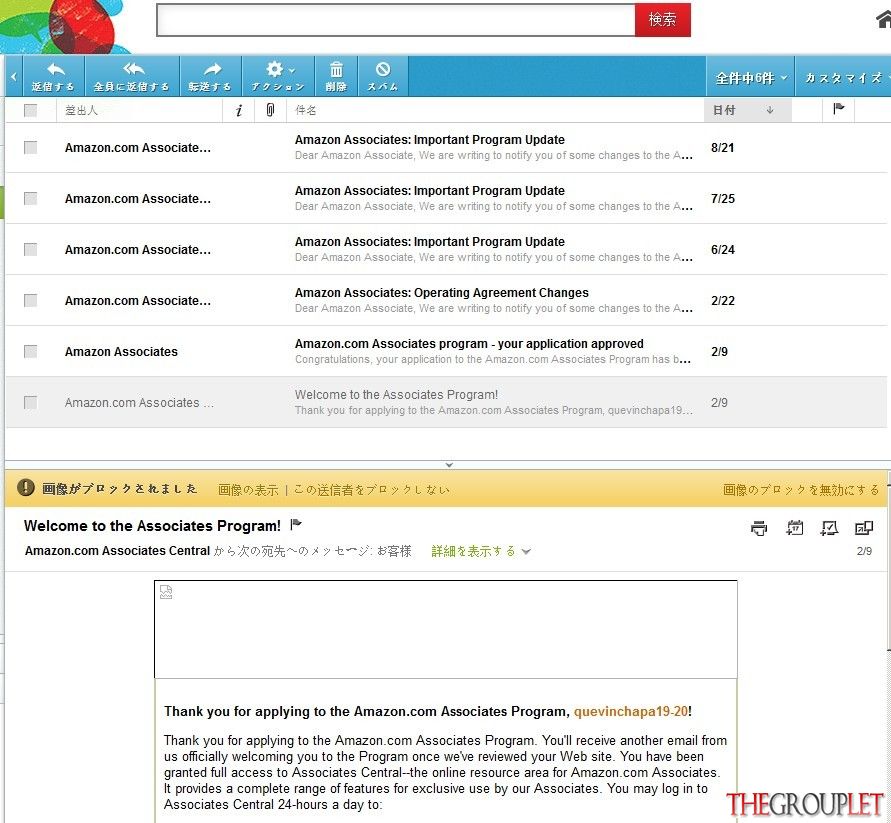Image resolution: width=891 pixels, height=823 pixels.
Task: Print the open message using printer icon
Action: click(x=759, y=528)
